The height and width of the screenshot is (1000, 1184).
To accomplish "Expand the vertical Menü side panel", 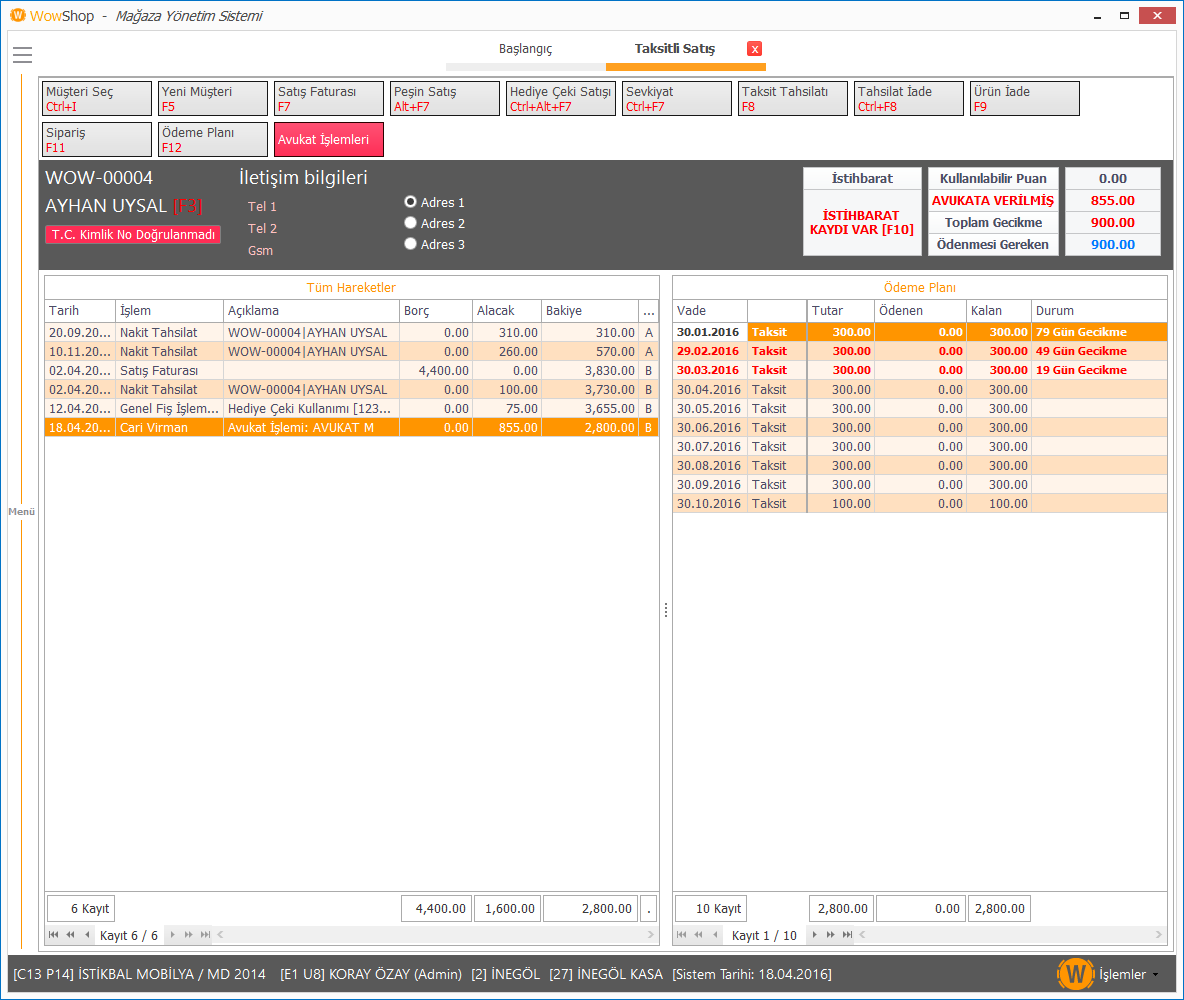I will point(21,512).
